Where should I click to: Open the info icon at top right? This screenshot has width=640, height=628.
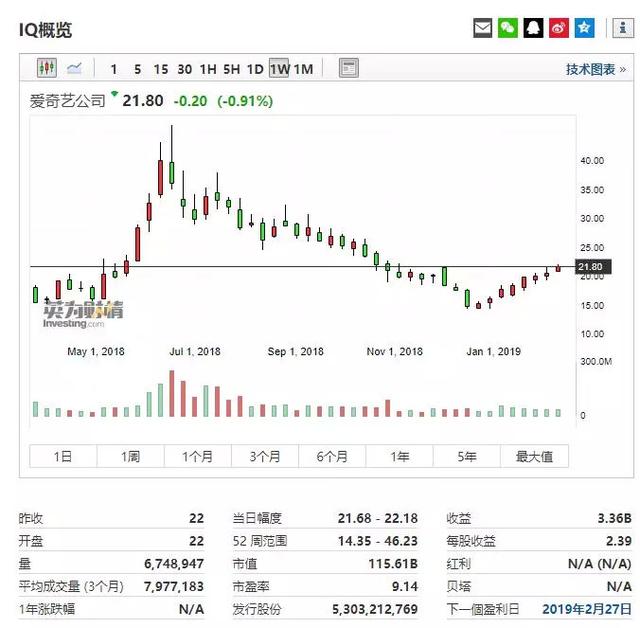[623, 28]
